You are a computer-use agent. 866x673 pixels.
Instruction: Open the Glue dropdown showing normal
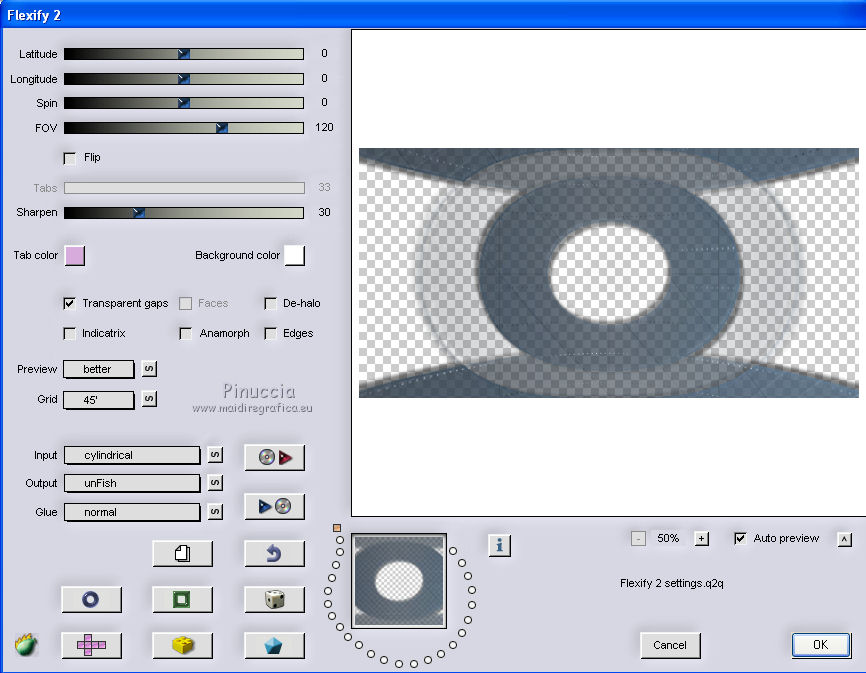point(132,512)
